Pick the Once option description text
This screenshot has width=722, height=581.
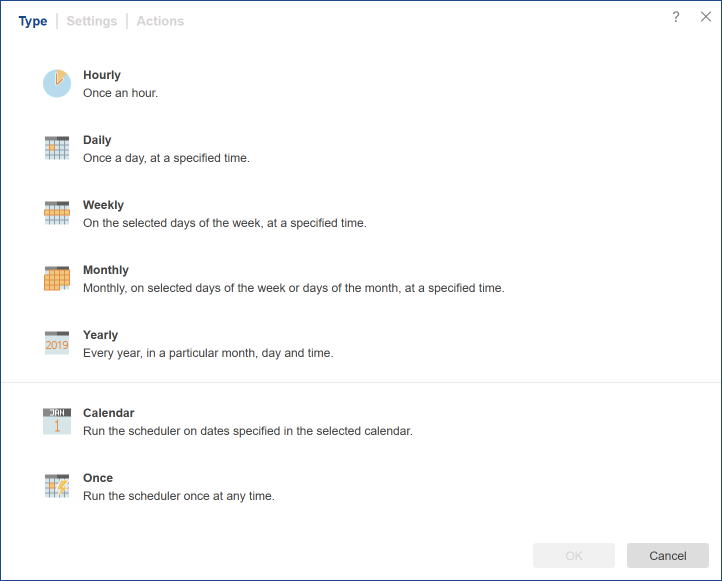(178, 496)
